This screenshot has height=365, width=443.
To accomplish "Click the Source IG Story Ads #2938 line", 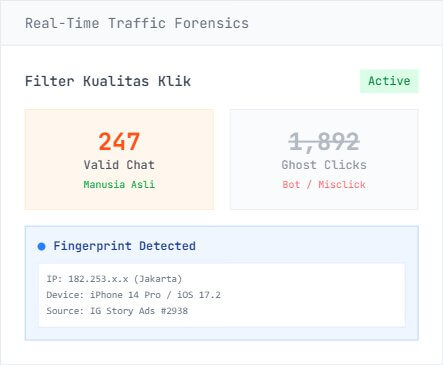I will tap(117, 311).
